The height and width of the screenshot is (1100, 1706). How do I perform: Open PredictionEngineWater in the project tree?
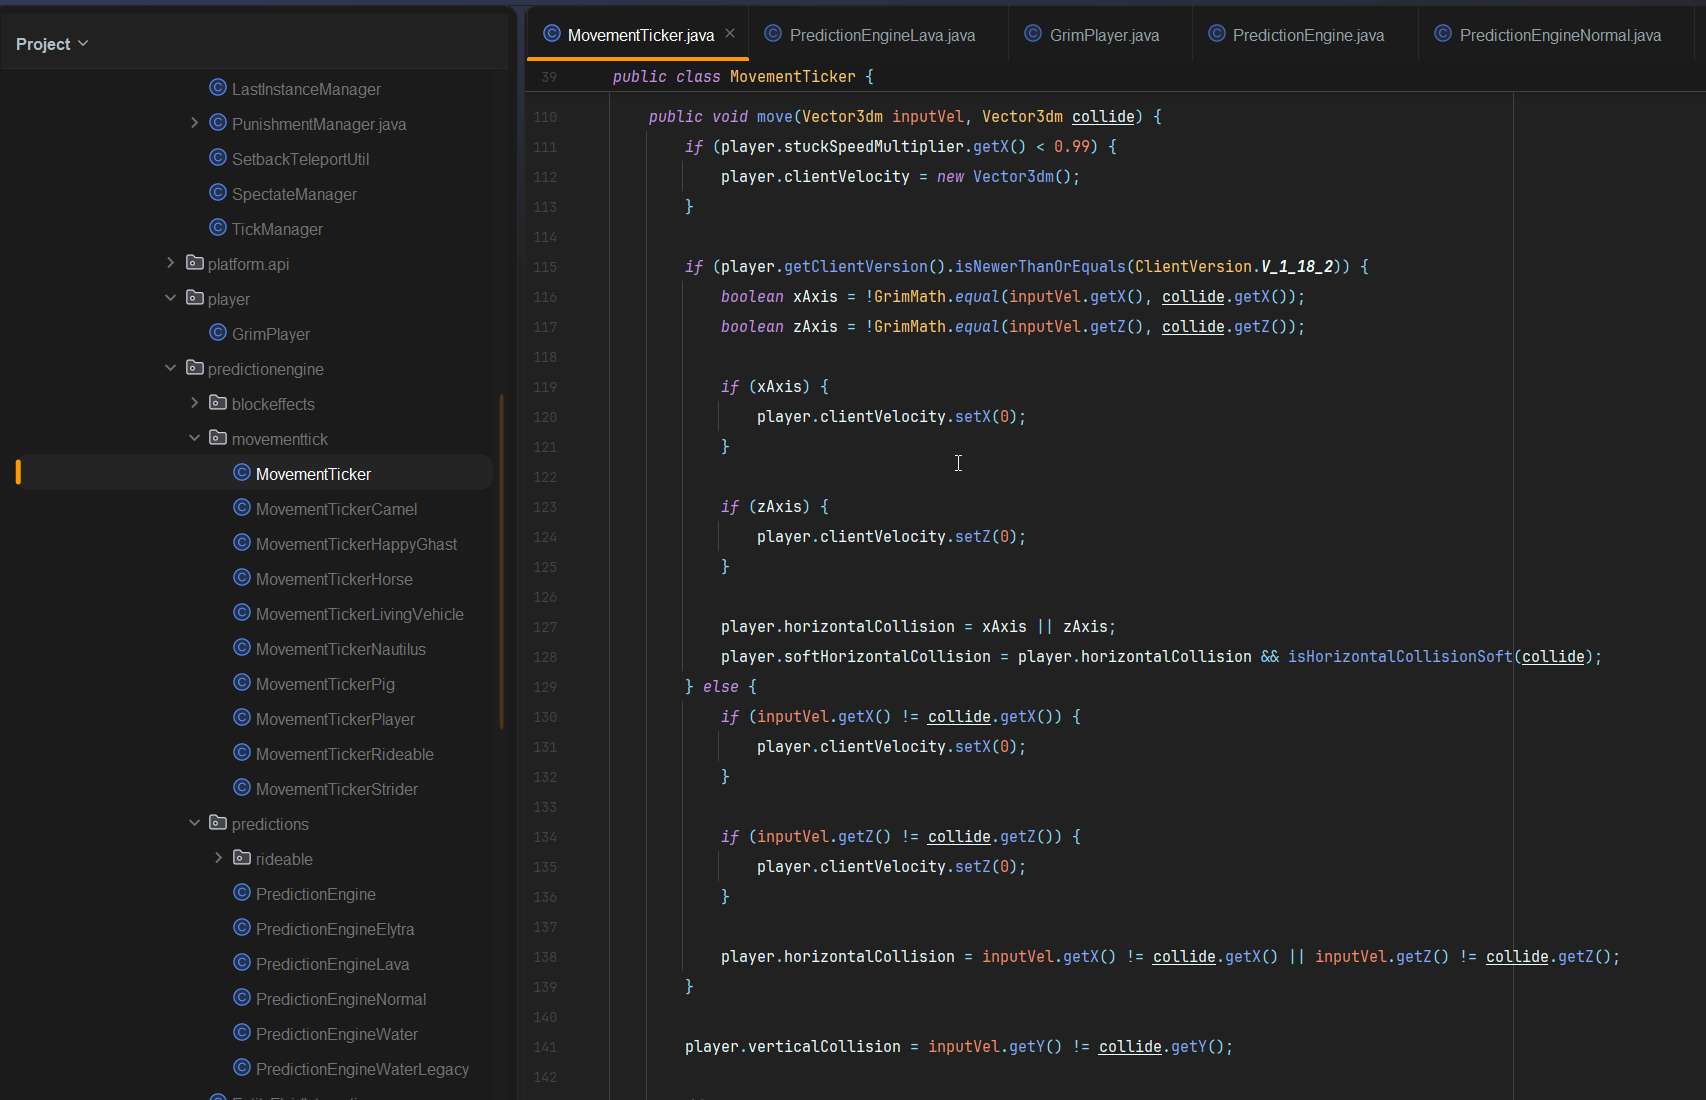[337, 1034]
